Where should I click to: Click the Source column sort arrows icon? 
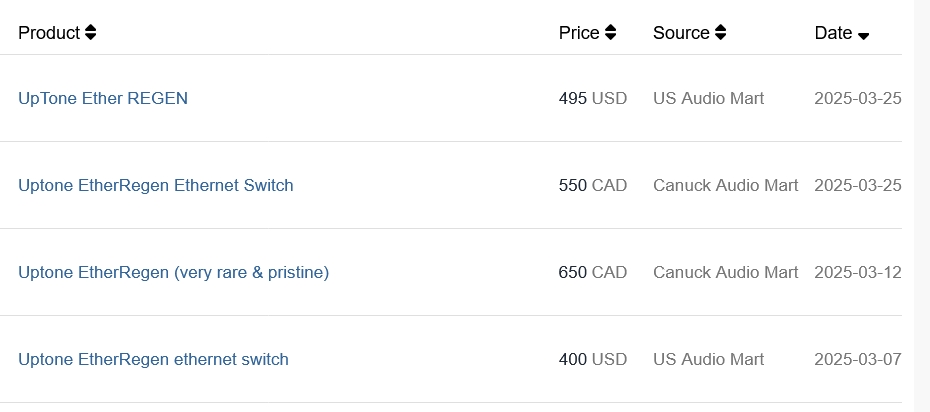tap(720, 33)
